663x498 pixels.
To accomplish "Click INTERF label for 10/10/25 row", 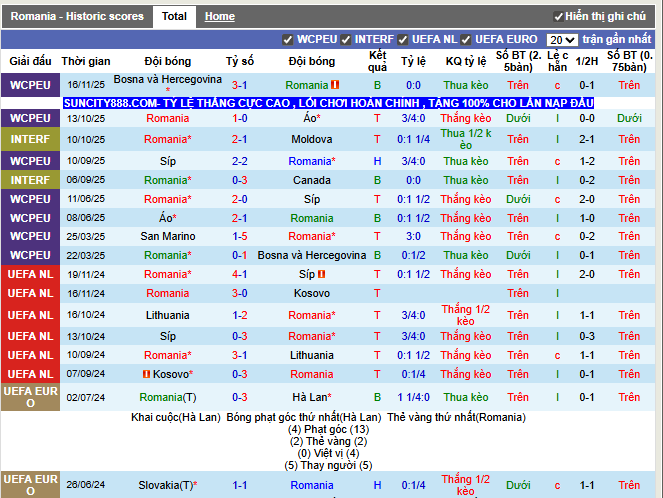I will pyautogui.click(x=30, y=140).
